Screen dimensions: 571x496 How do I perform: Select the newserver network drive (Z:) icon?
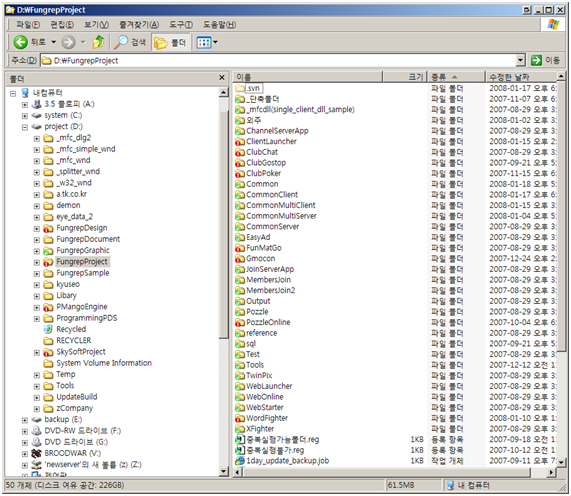[x=36, y=465]
